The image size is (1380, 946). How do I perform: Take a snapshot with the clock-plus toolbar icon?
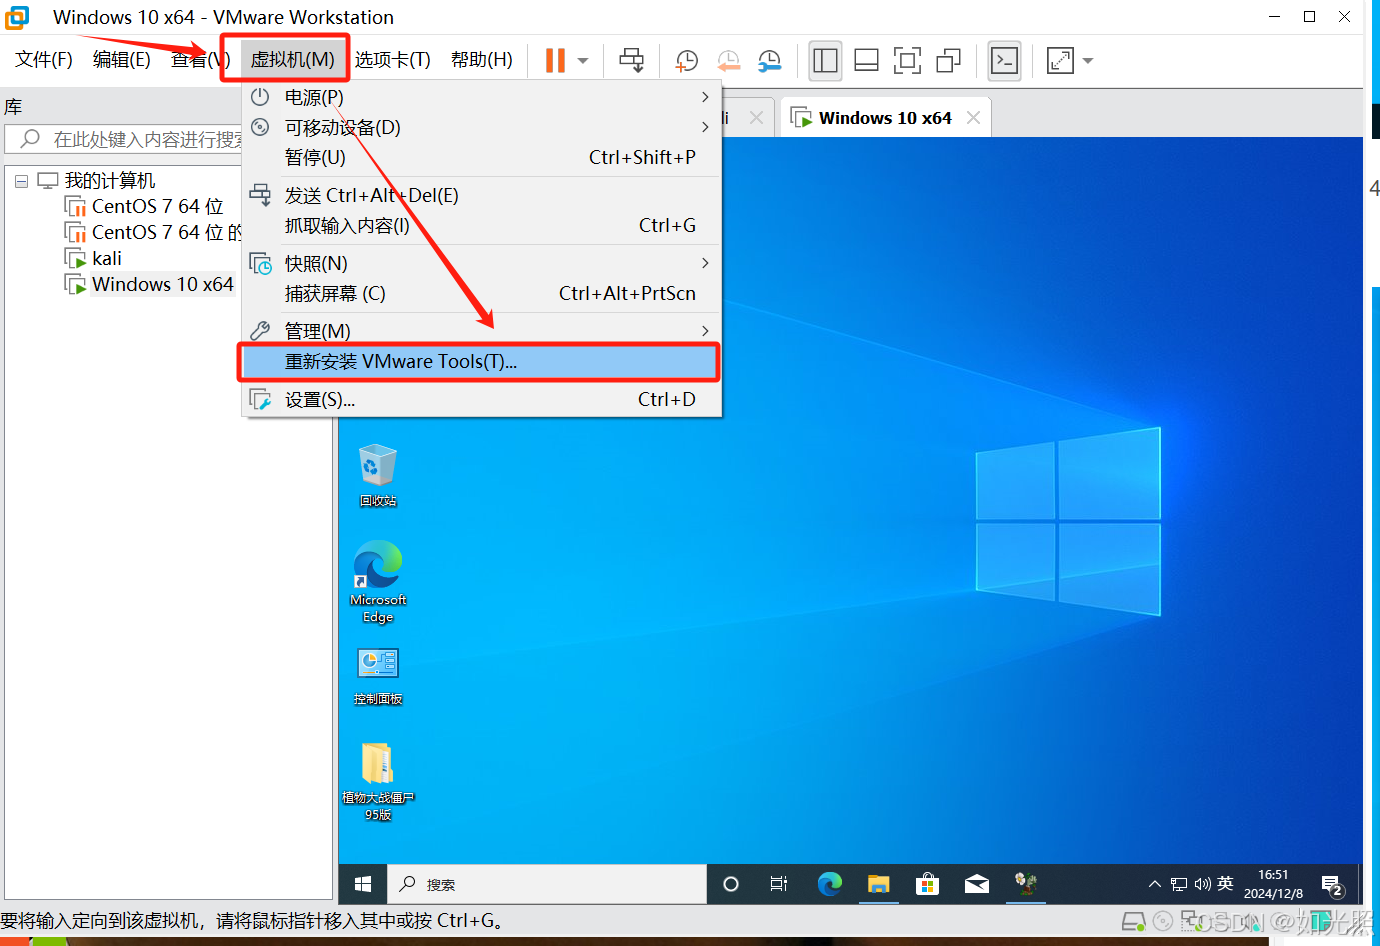coord(686,61)
